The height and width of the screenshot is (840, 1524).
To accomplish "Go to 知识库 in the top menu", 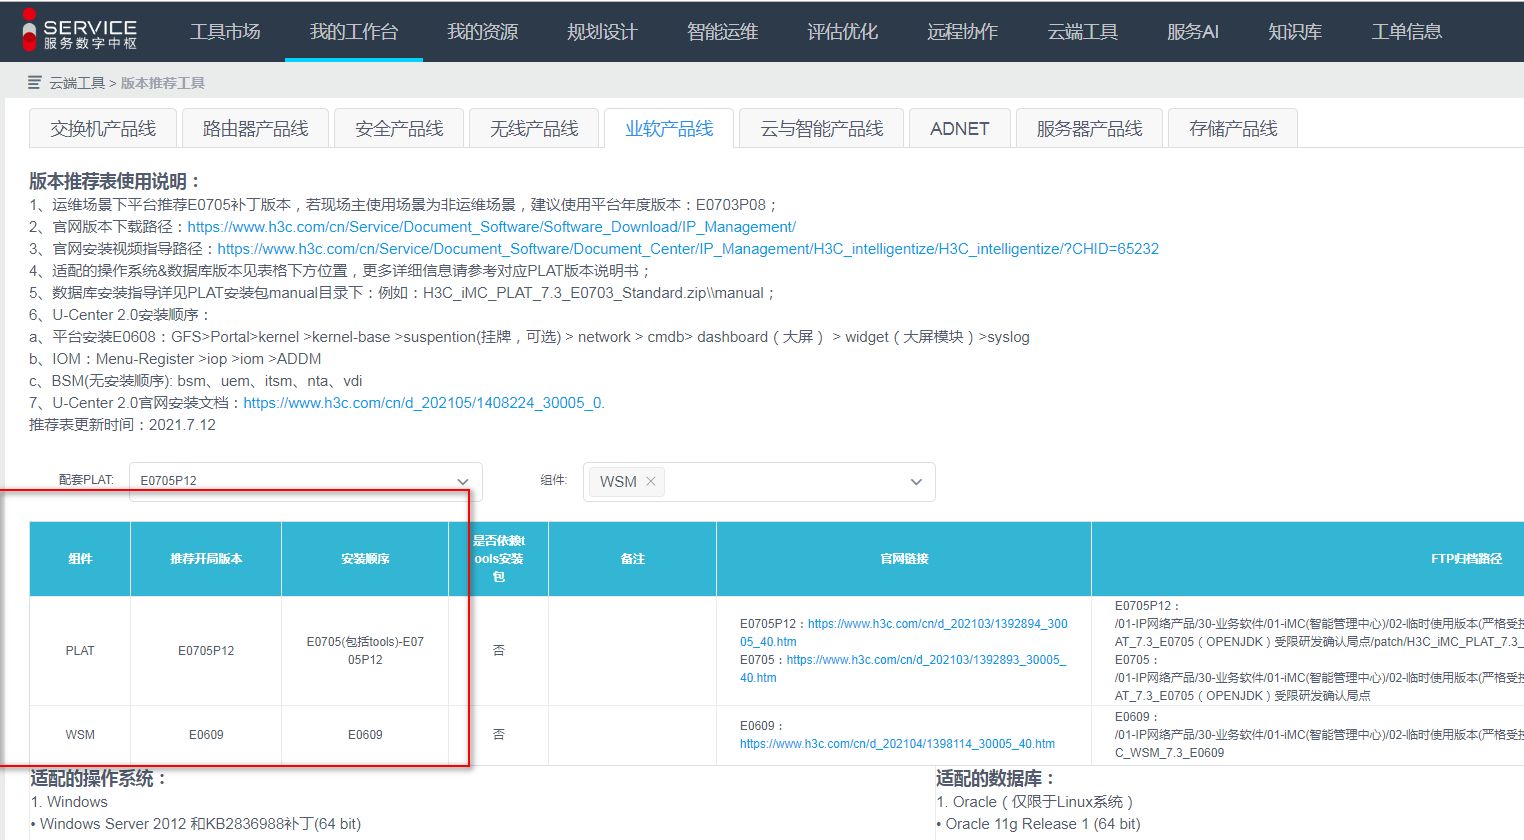I will (x=1295, y=32).
